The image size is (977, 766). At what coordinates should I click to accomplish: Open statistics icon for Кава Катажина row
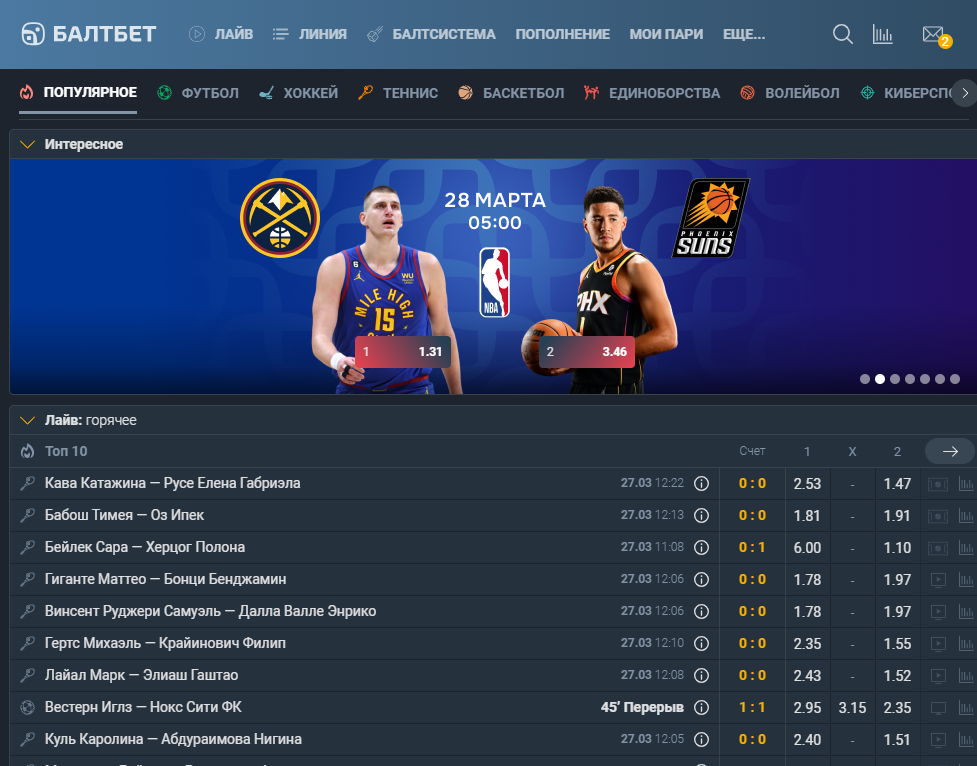pyautogui.click(x=966, y=484)
